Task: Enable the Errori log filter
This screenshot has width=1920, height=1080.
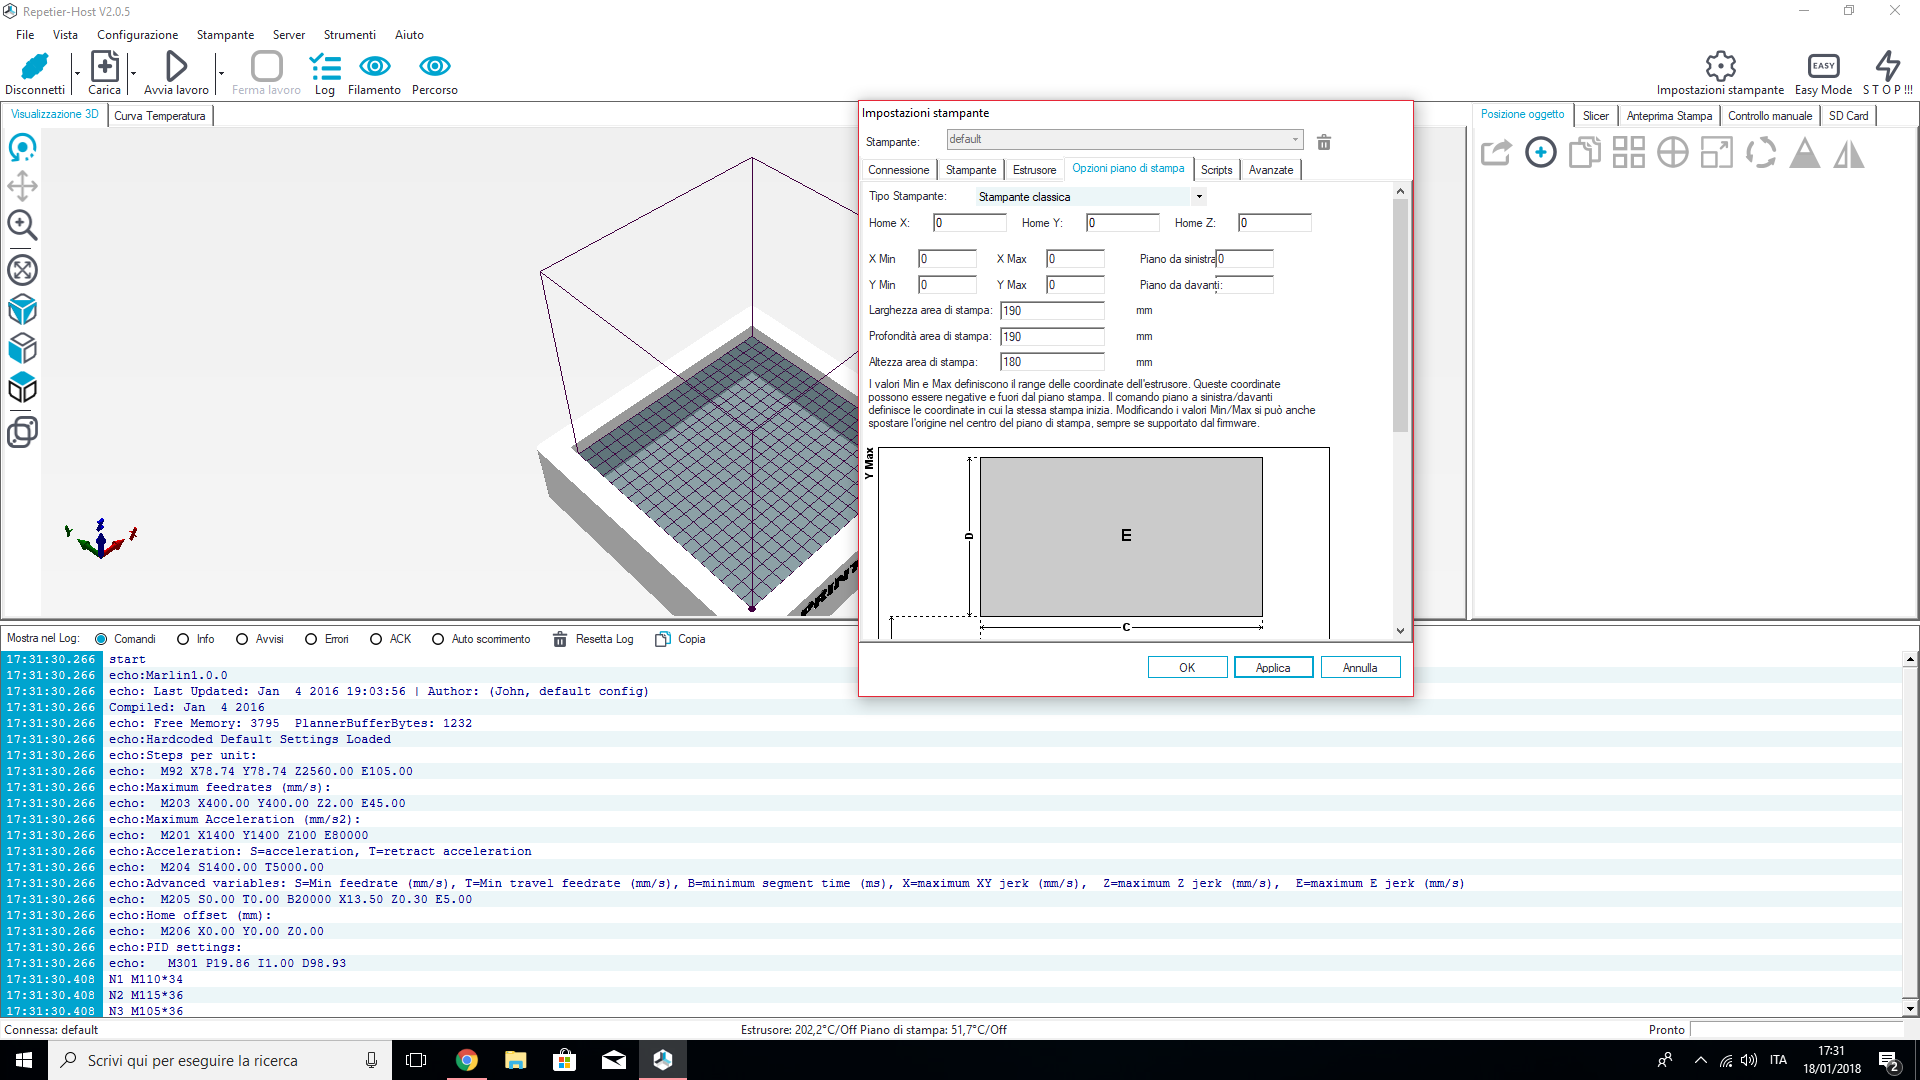Action: click(x=311, y=639)
